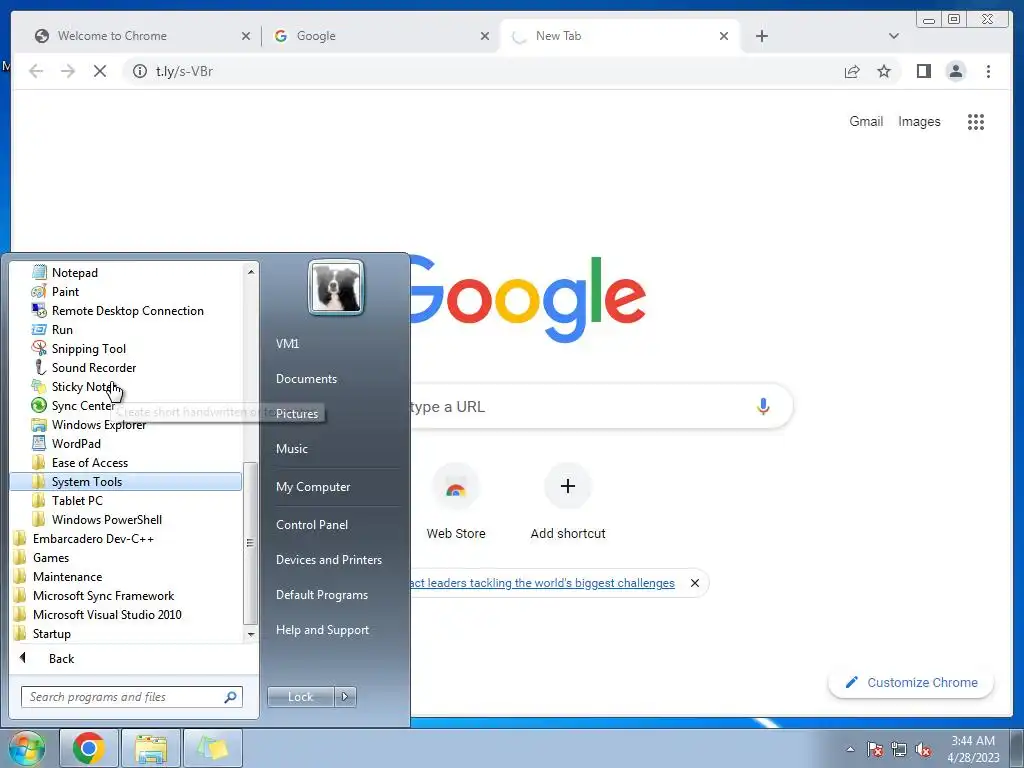Screen dimensions: 1024x768
Task: Open Notepad from the Start menu
Action: 74,272
